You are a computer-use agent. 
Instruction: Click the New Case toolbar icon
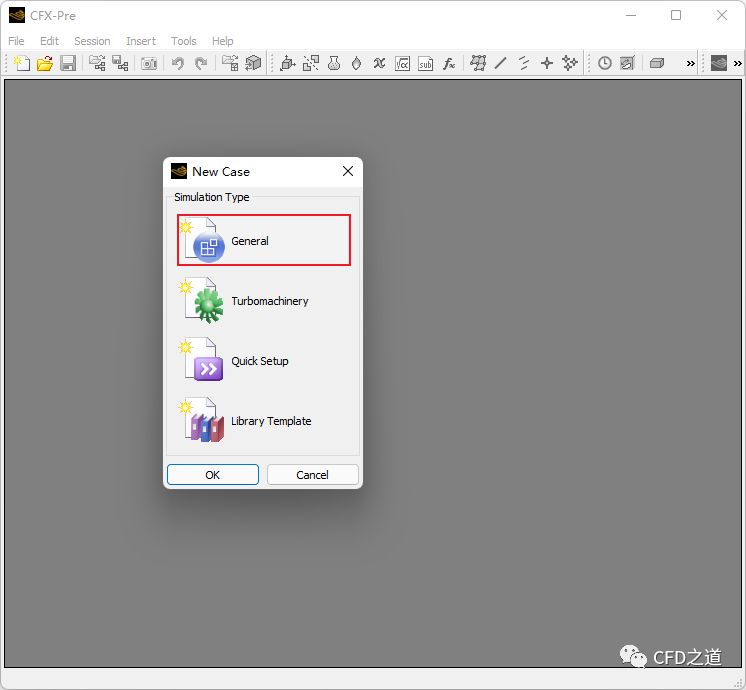(x=22, y=63)
